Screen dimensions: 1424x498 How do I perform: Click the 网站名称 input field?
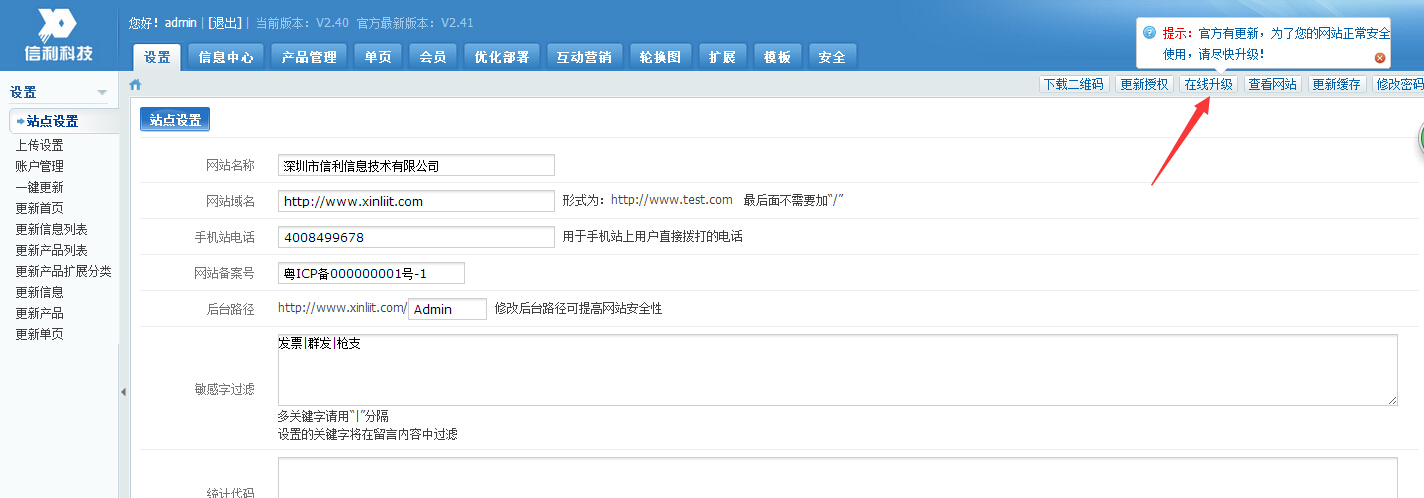pos(416,166)
